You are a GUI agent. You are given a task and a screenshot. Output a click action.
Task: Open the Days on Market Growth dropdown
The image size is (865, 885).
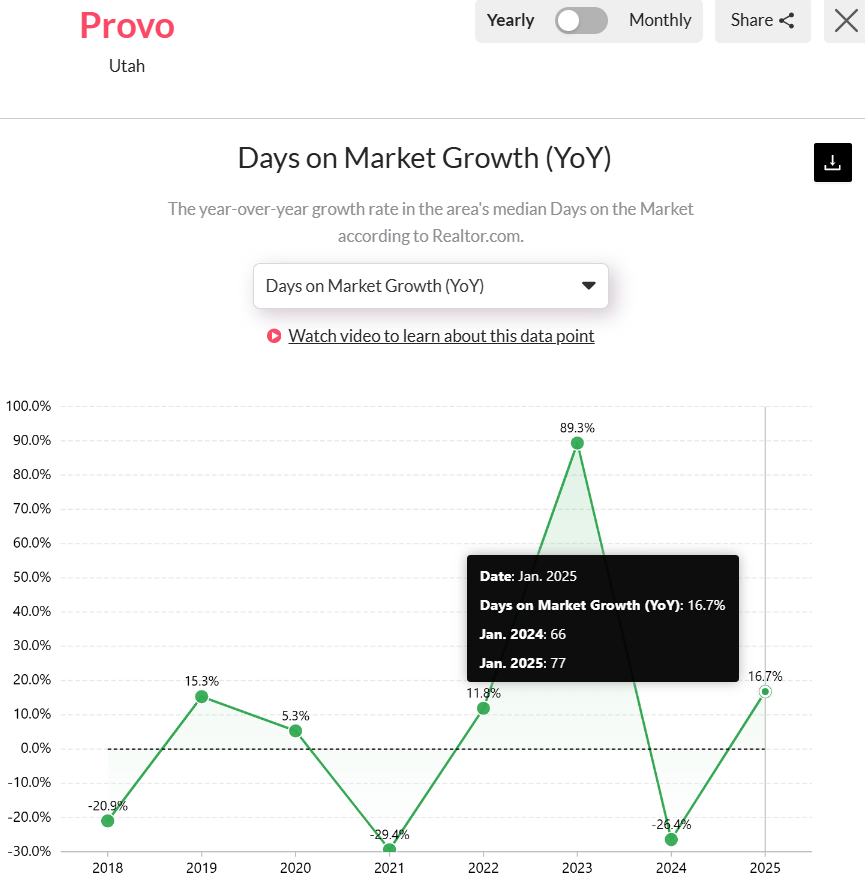[430, 286]
